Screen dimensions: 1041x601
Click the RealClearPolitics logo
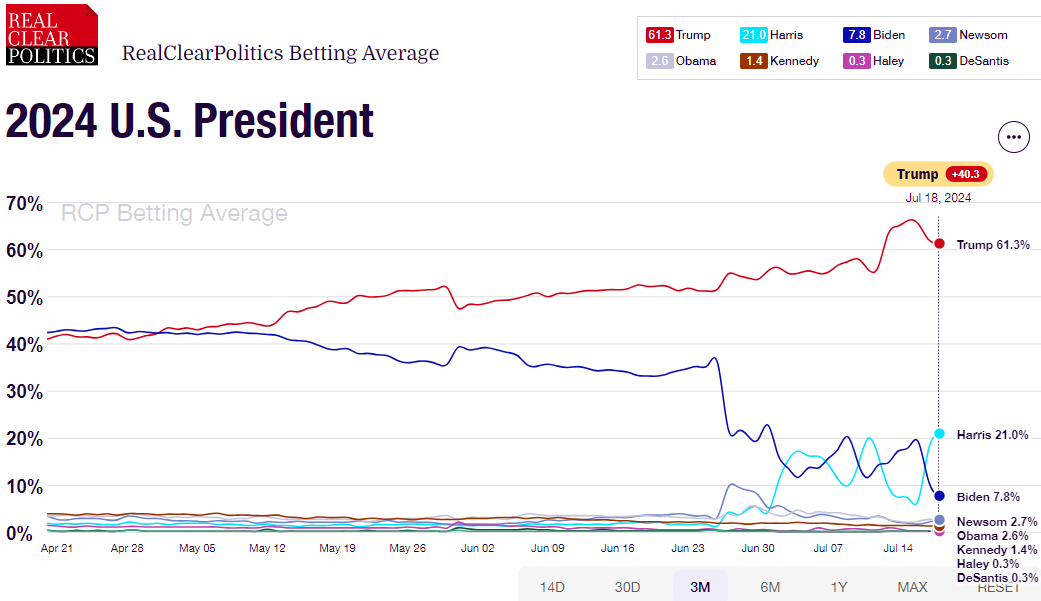(52, 35)
